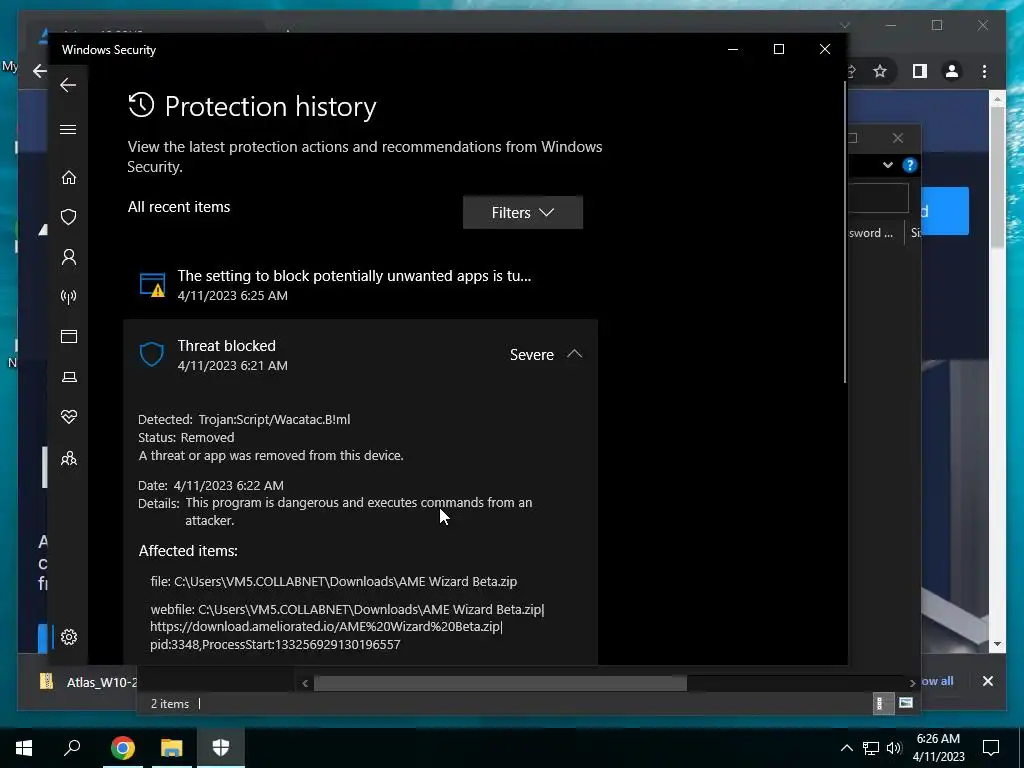
Task: Click Chrome bookmark star icon
Action: tap(880, 71)
